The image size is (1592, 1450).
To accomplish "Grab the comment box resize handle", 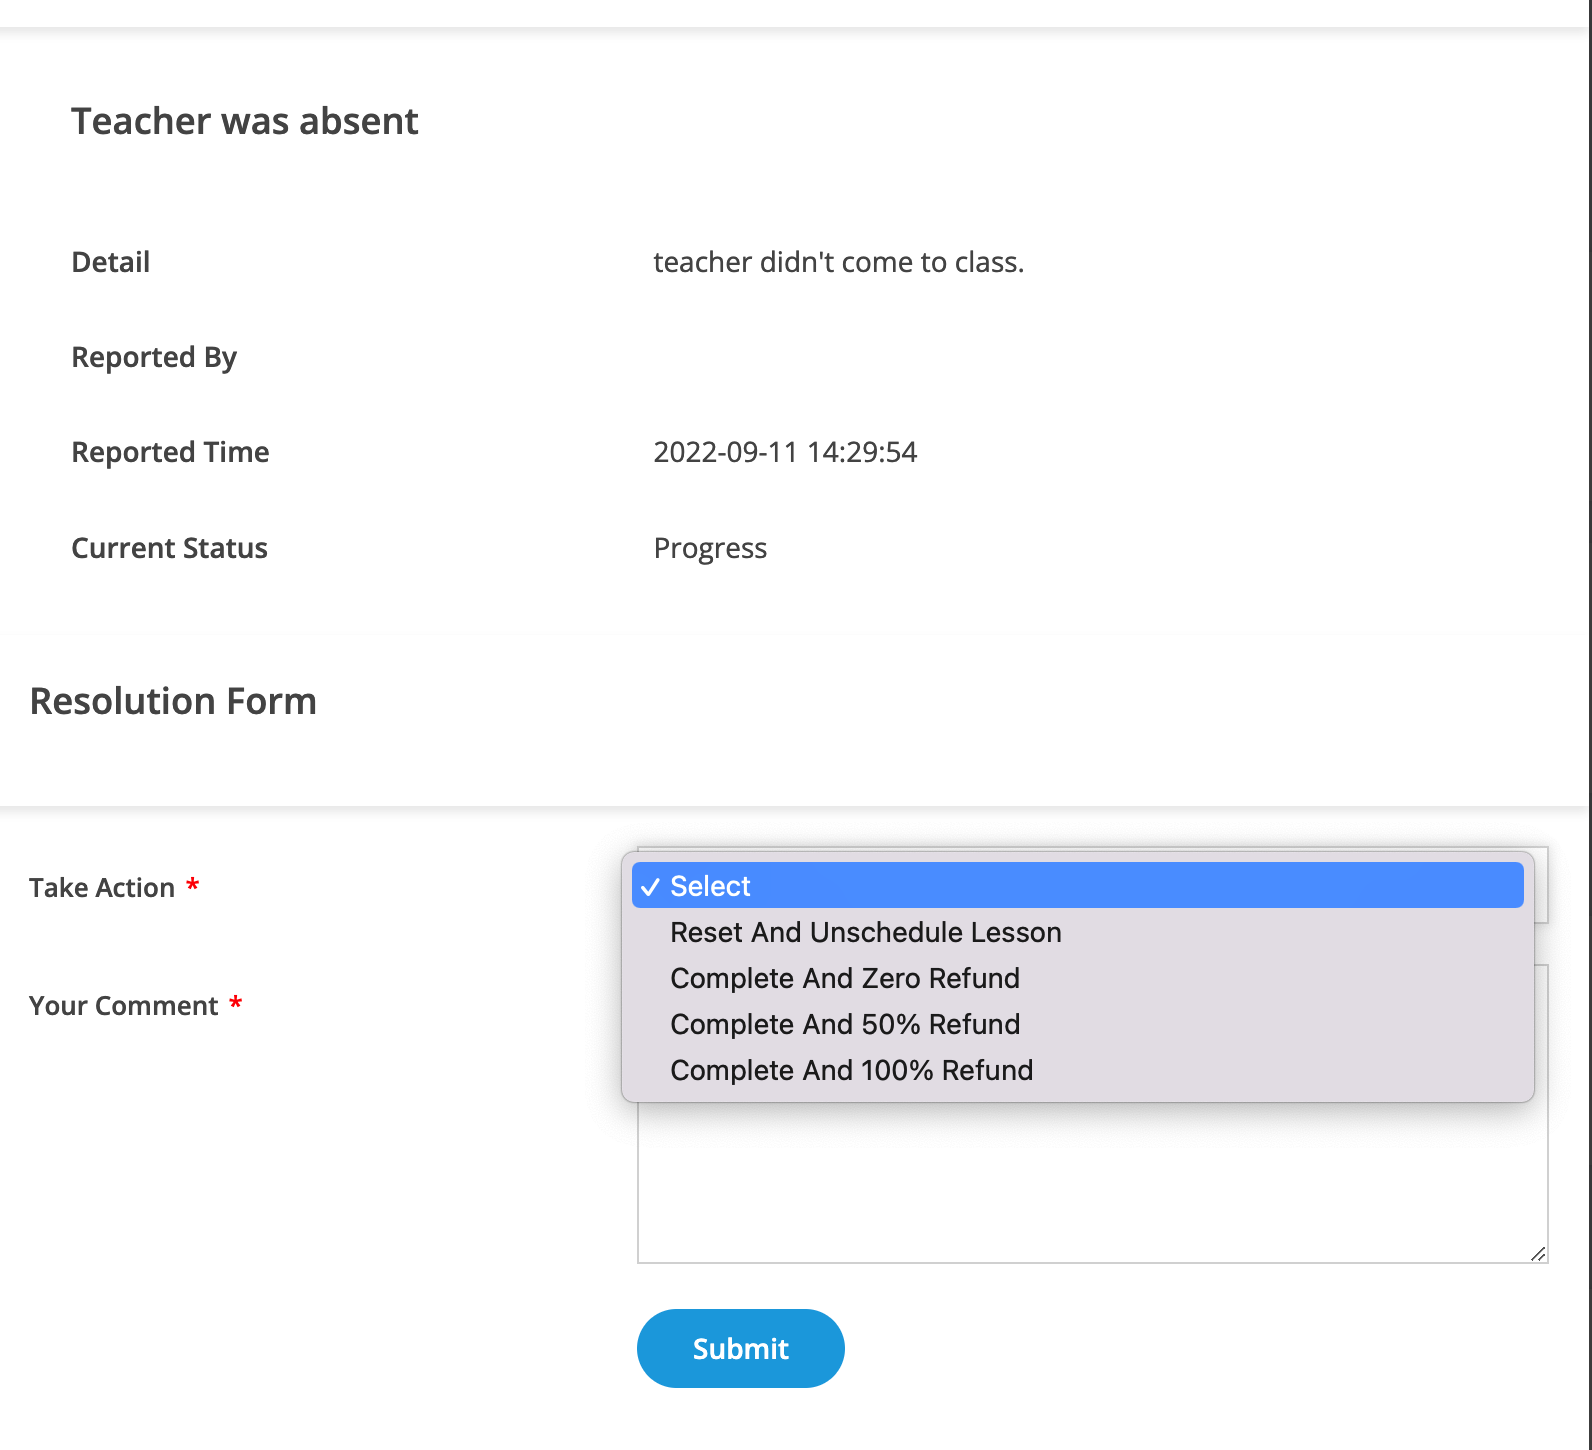I will 1538,1253.
